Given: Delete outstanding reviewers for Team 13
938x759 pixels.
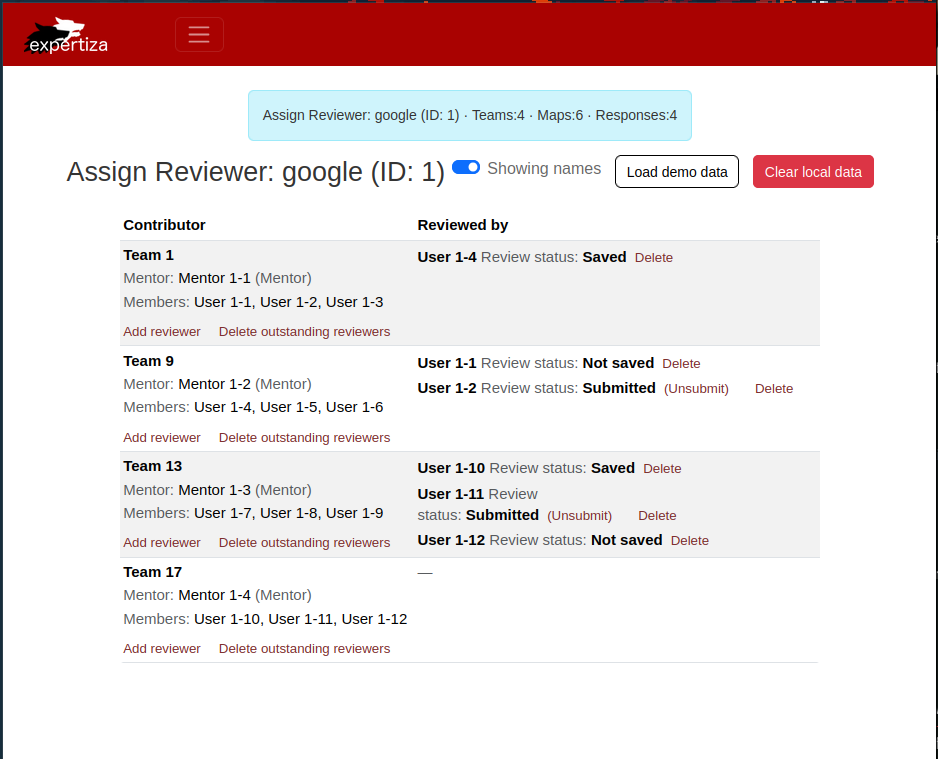Looking at the screenshot, I should (304, 543).
